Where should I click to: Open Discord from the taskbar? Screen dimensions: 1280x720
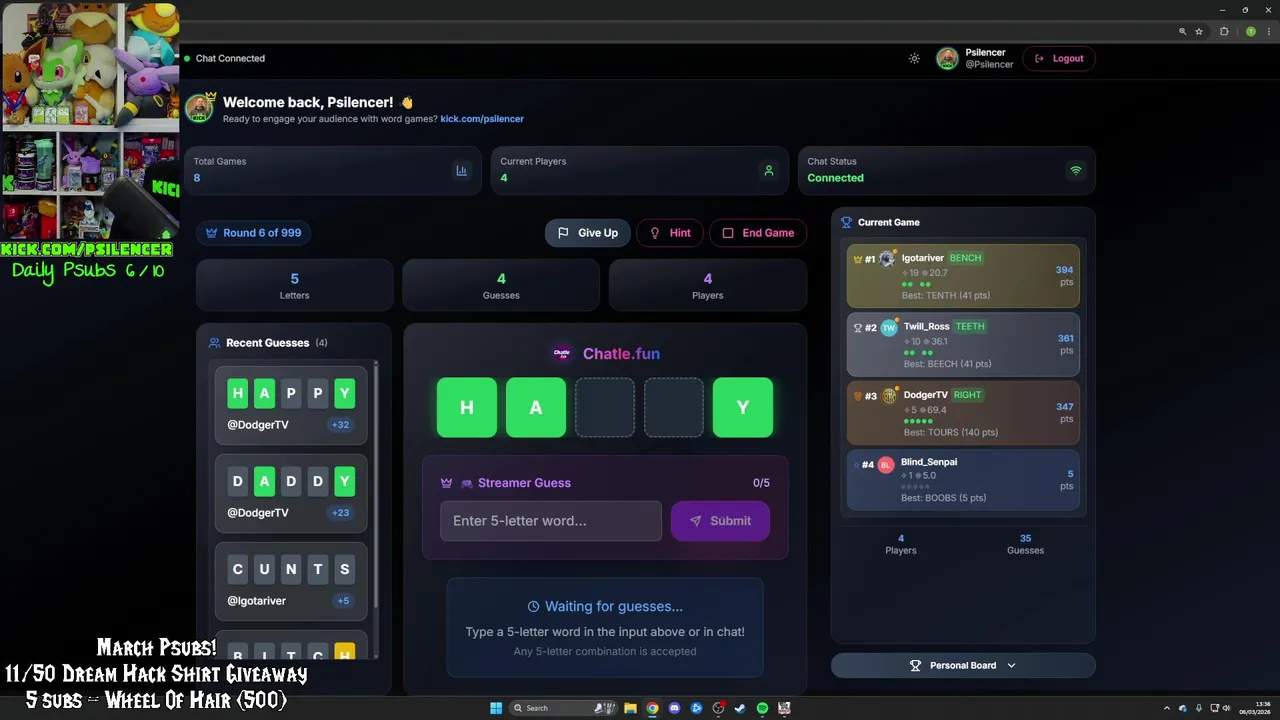pyautogui.click(x=674, y=708)
